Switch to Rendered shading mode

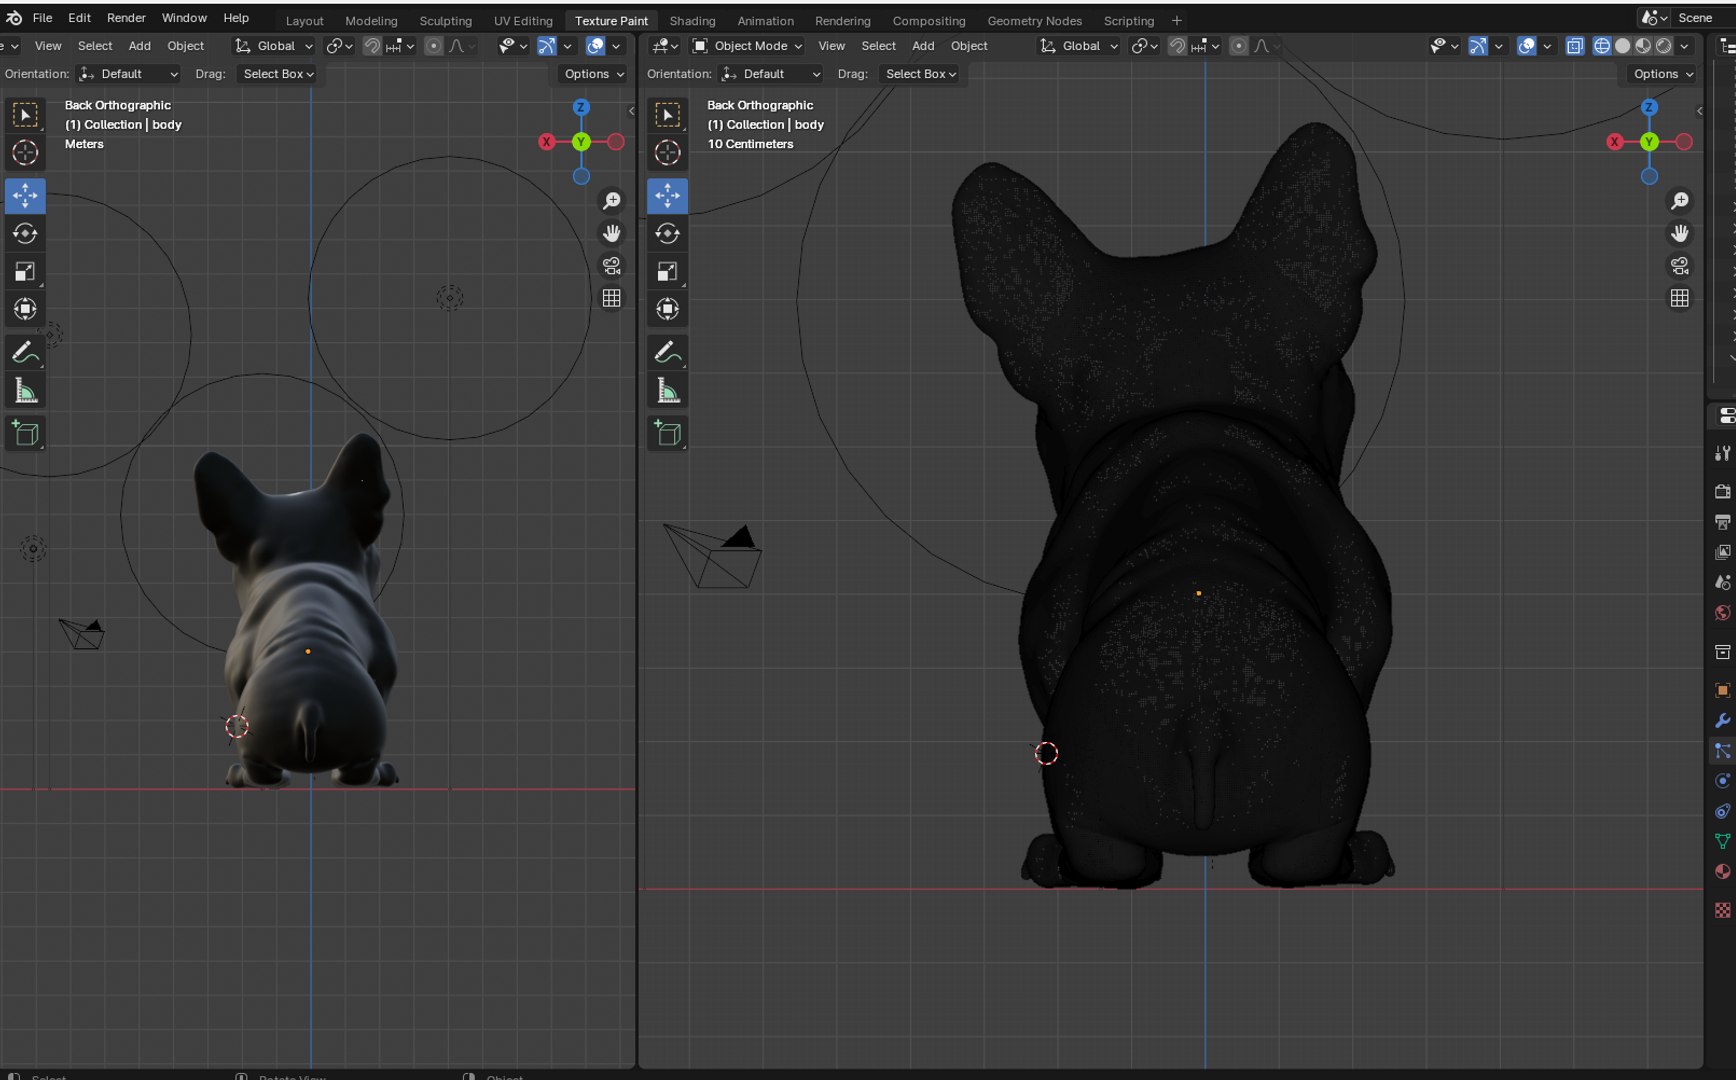click(1663, 46)
